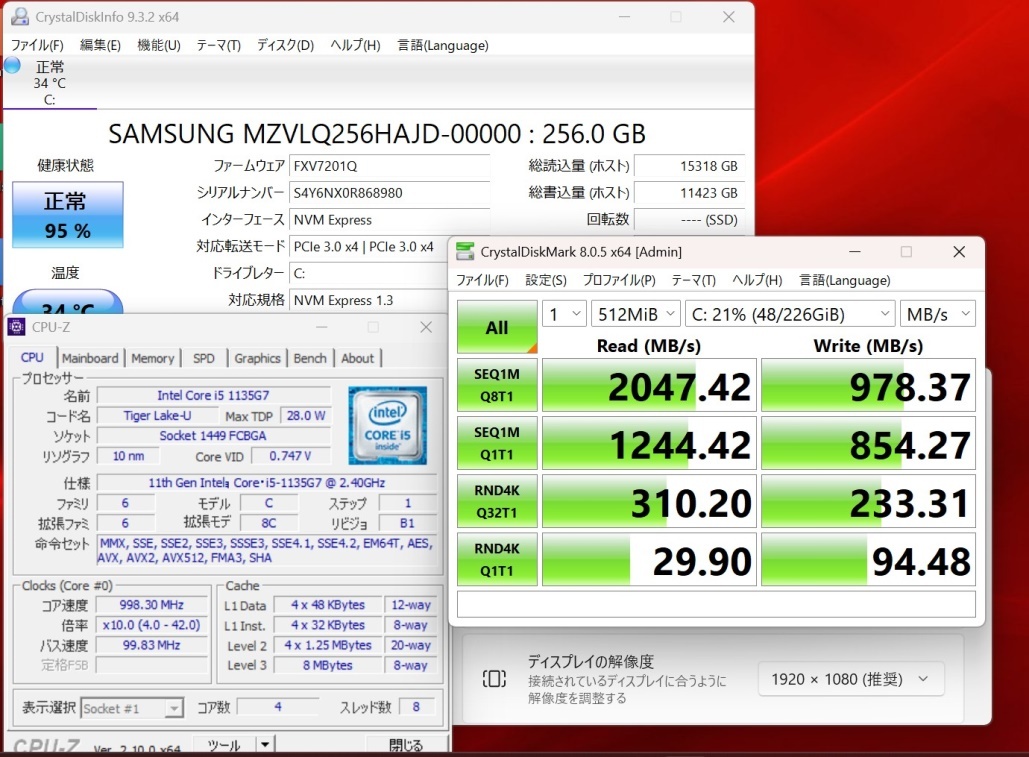
Task: Click the Max TDP value 28.0 W
Action: tap(306, 415)
